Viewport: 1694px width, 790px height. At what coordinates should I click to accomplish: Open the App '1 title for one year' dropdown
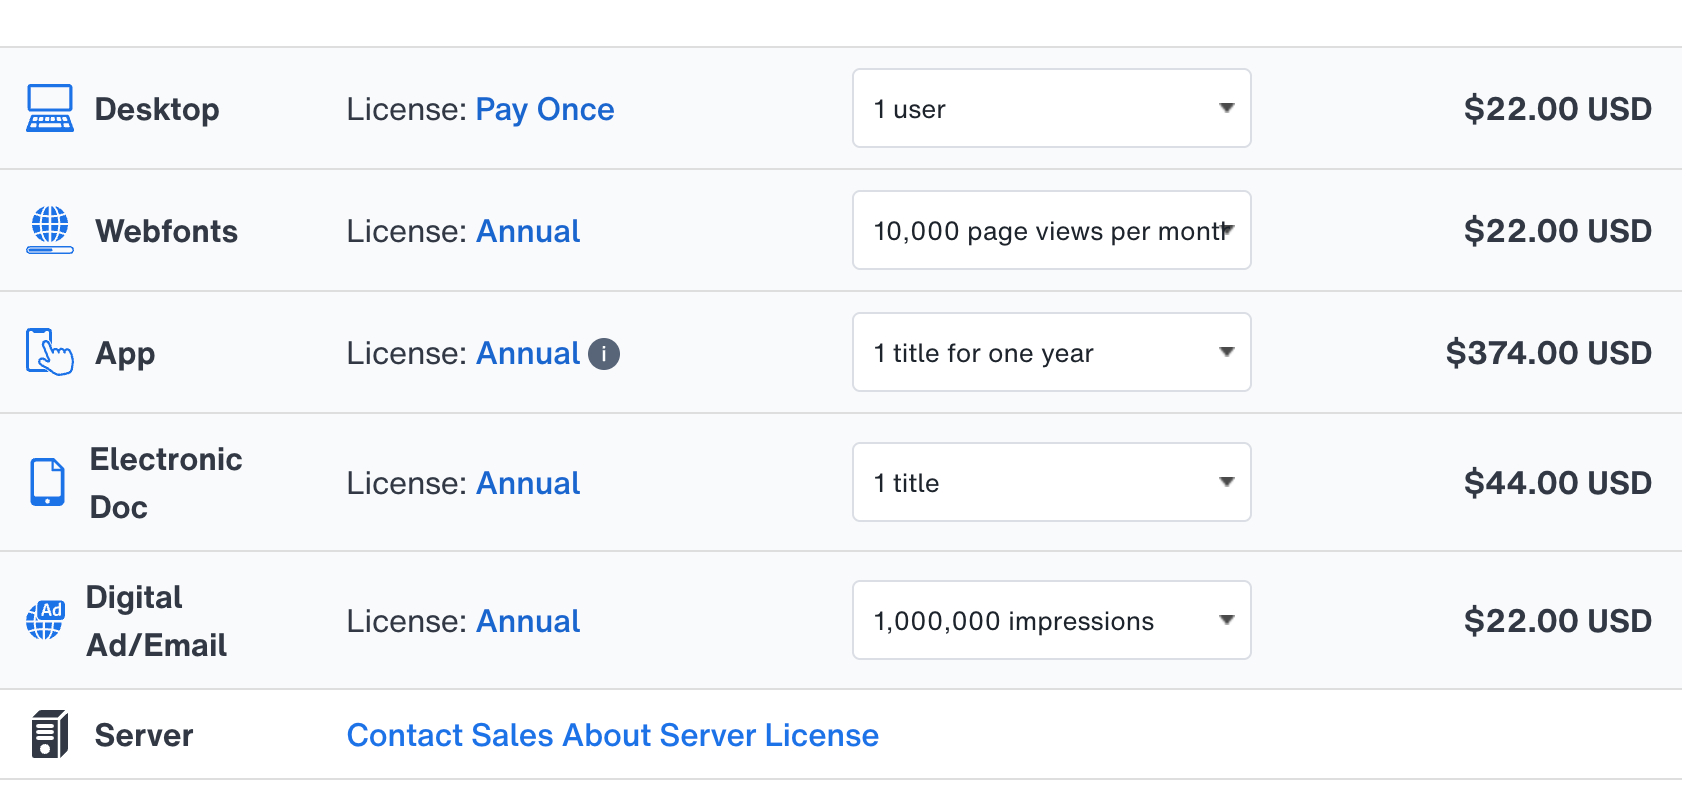(x=1051, y=353)
